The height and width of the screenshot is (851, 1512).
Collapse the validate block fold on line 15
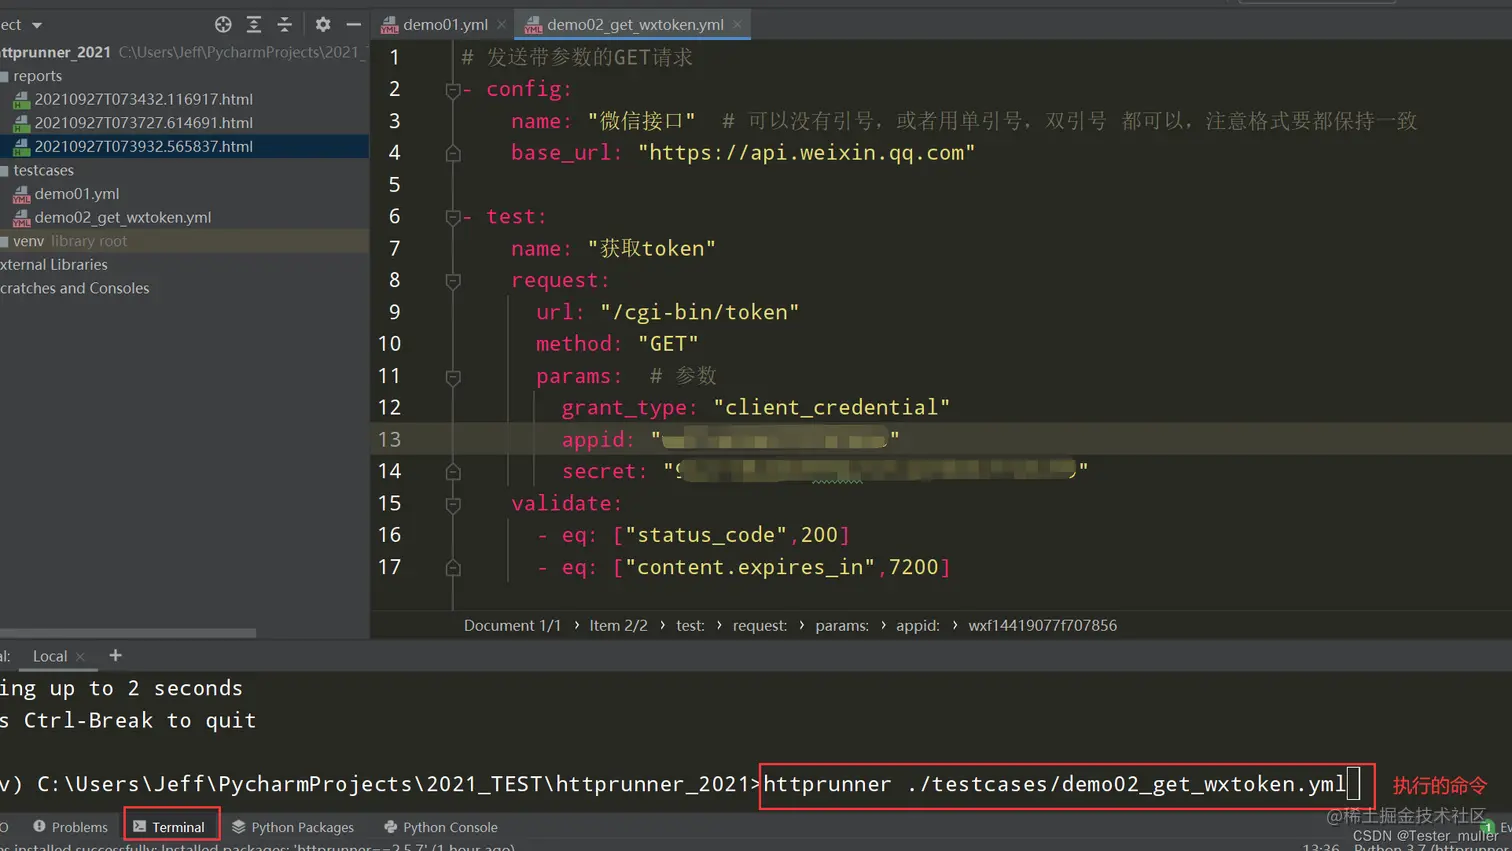pyautogui.click(x=453, y=504)
